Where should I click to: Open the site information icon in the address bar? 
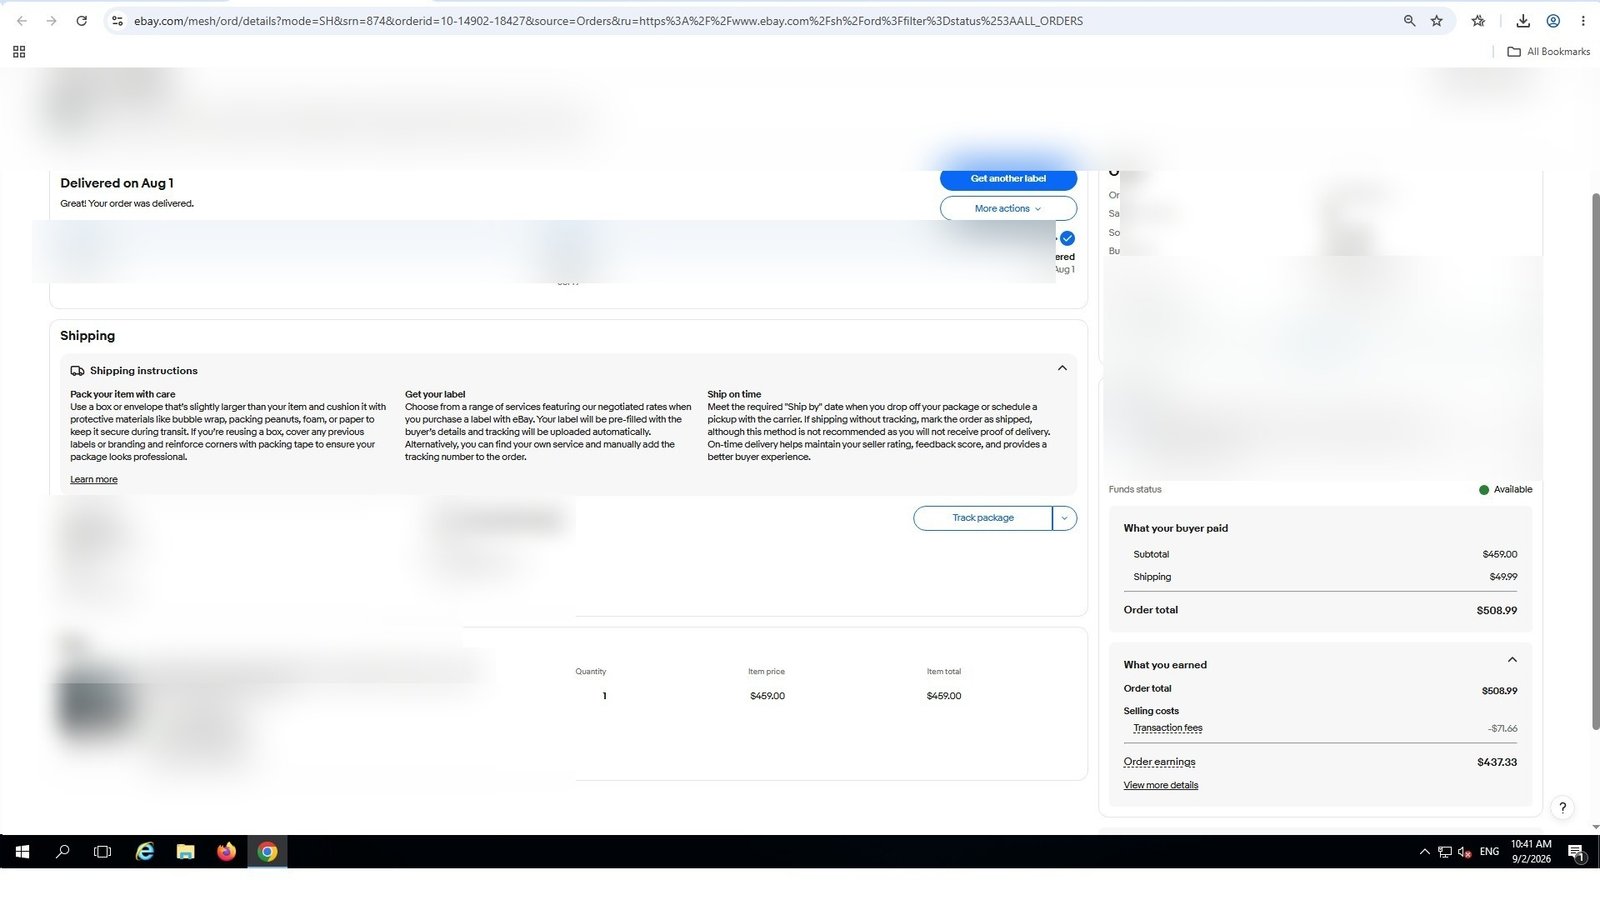pyautogui.click(x=117, y=20)
